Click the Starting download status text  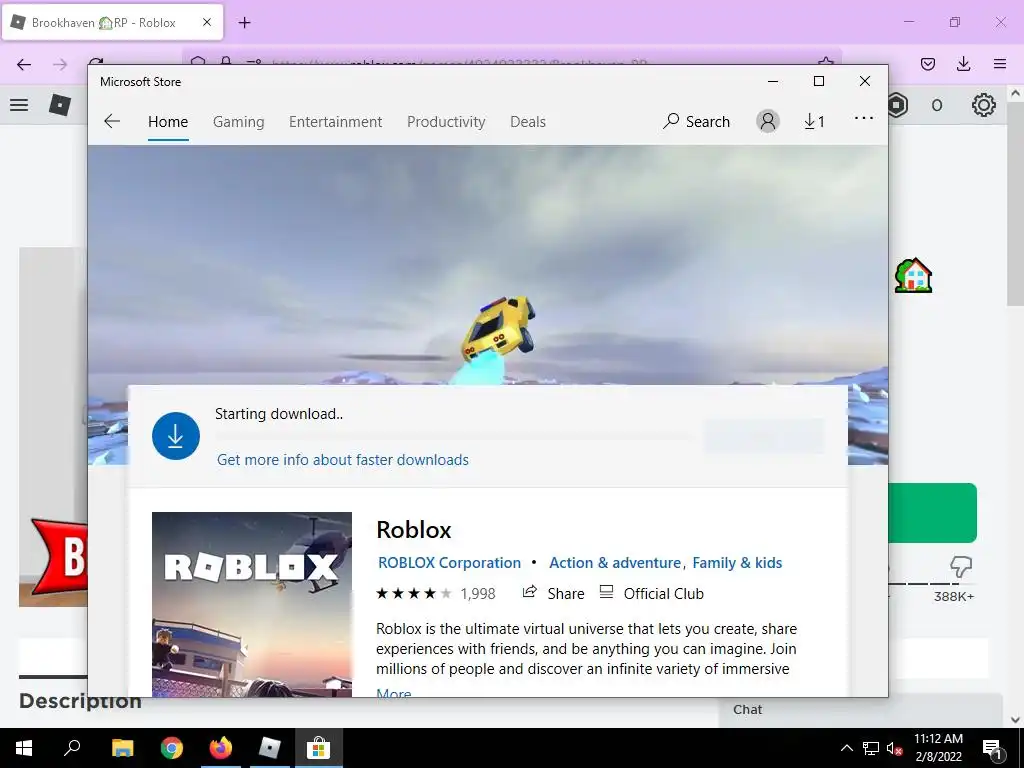[279, 414]
